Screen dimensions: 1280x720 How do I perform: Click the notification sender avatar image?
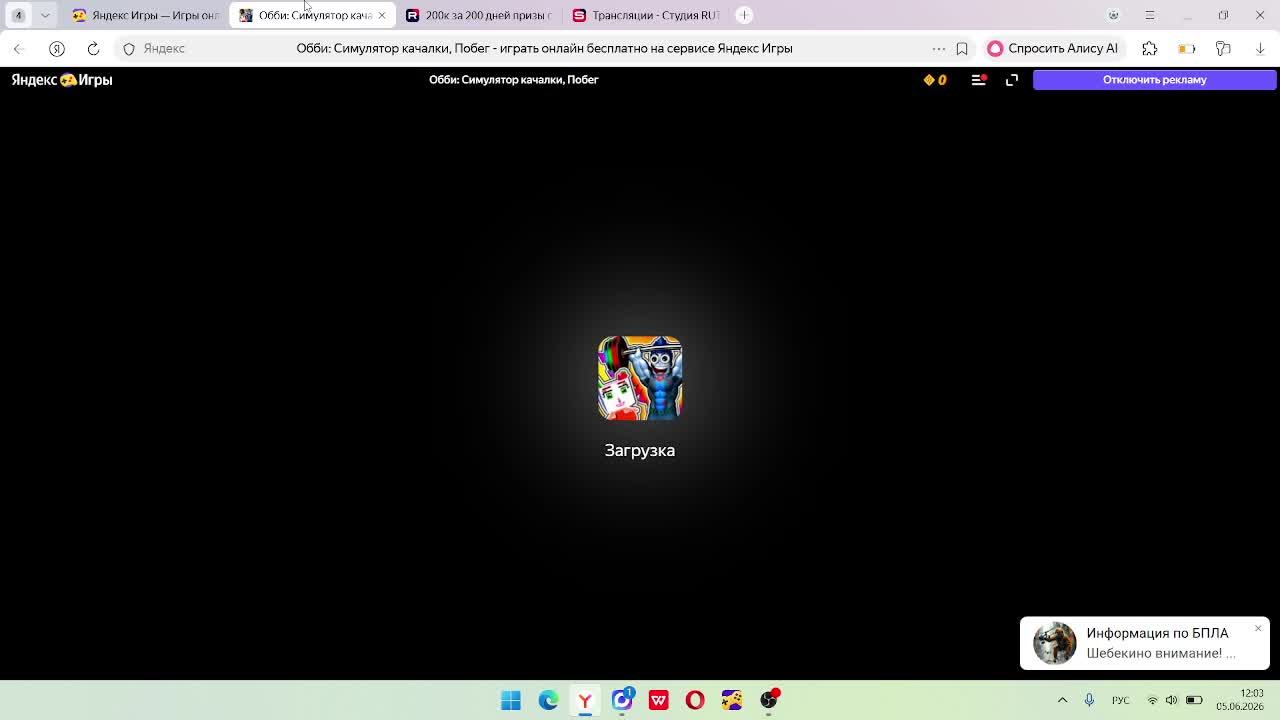point(1054,643)
